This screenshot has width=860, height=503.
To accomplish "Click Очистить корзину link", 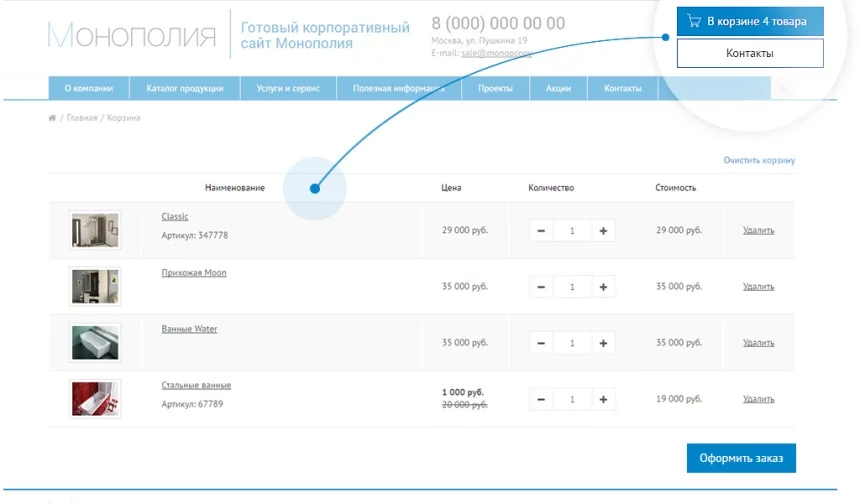I will (759, 160).
